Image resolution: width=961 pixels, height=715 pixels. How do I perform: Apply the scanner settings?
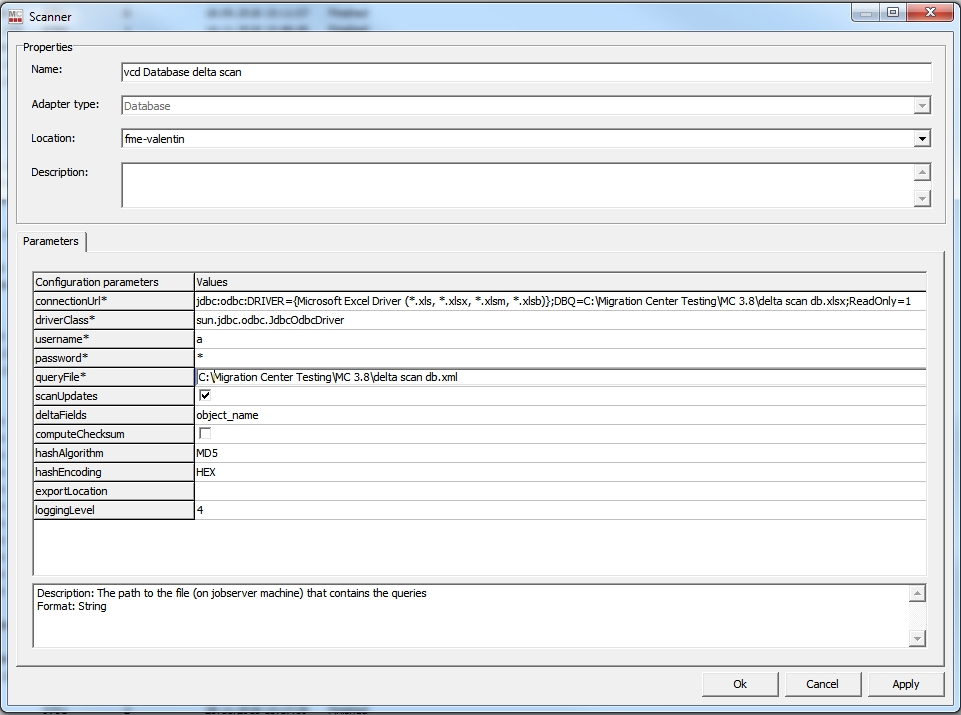[x=905, y=684]
